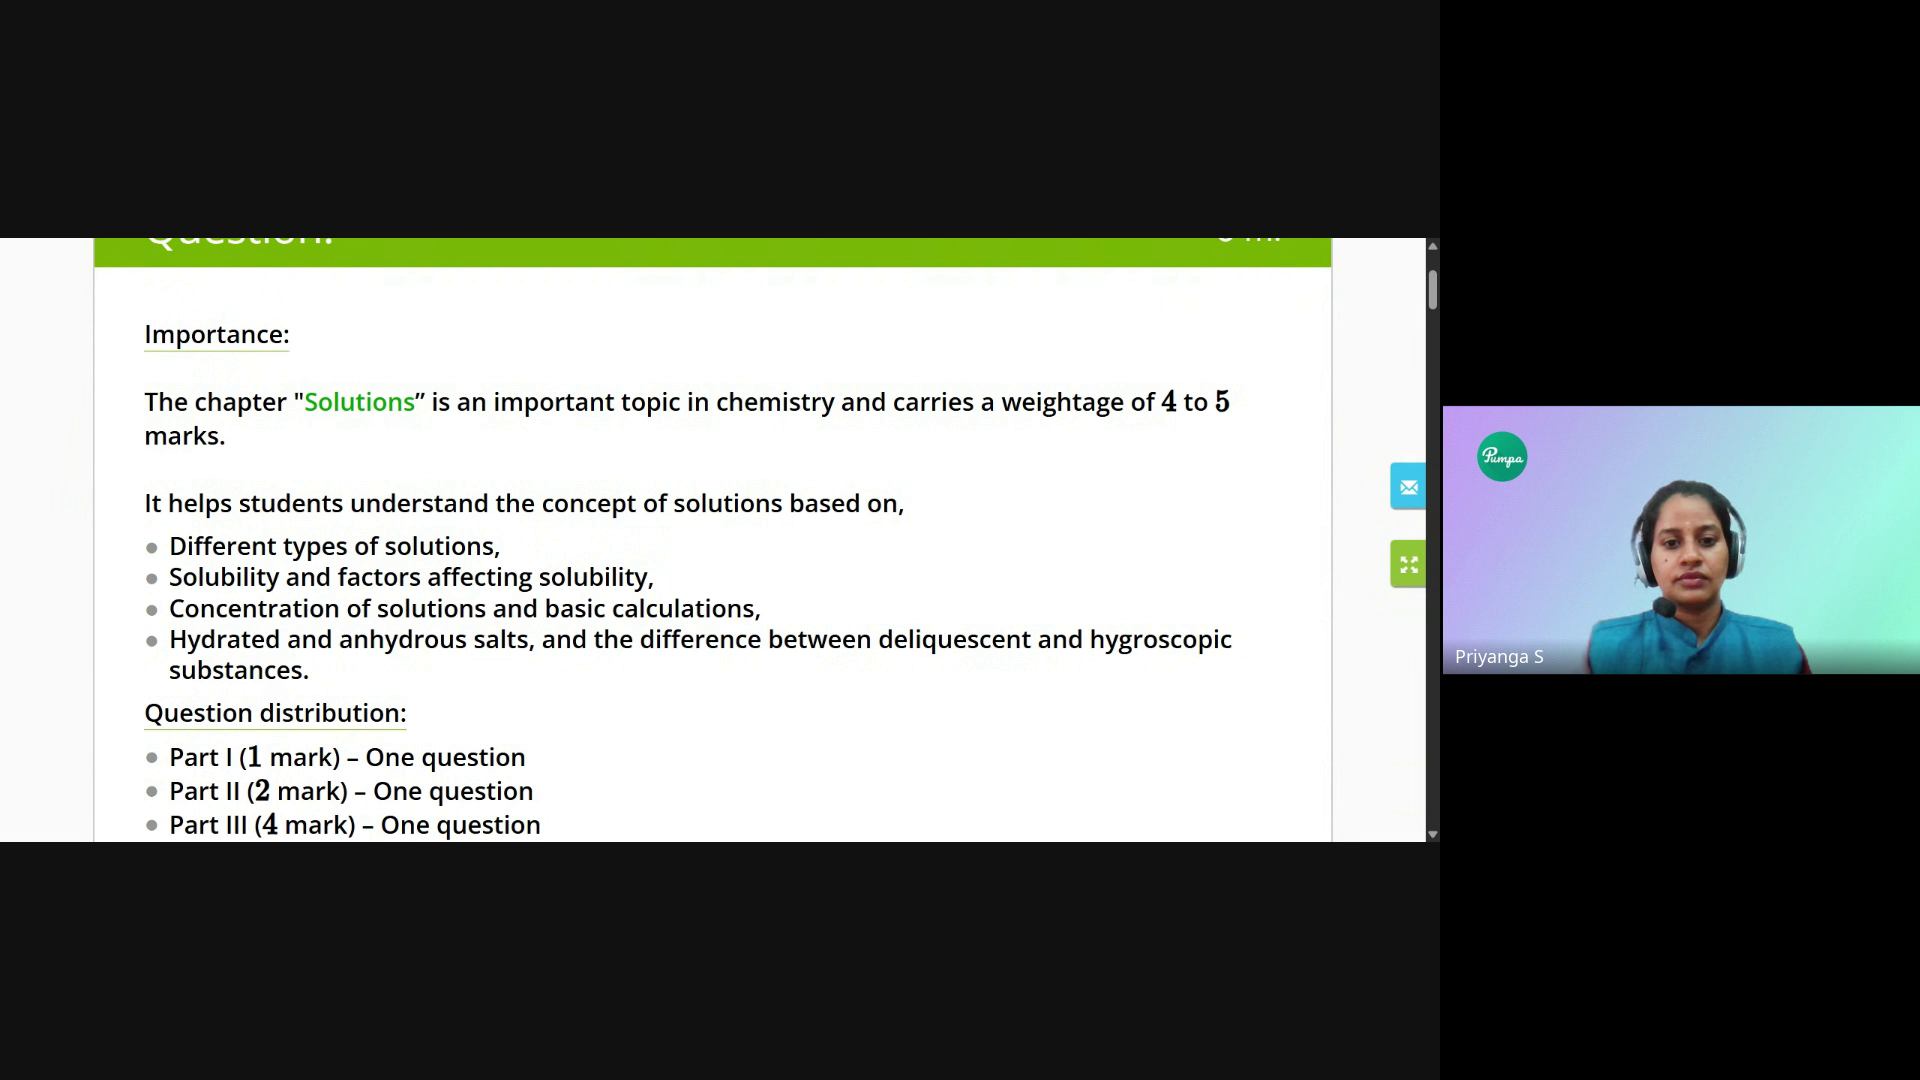Viewport: 1920px width, 1080px height.
Task: Click the page's vertical scrollbar thumb
Action: click(1432, 290)
